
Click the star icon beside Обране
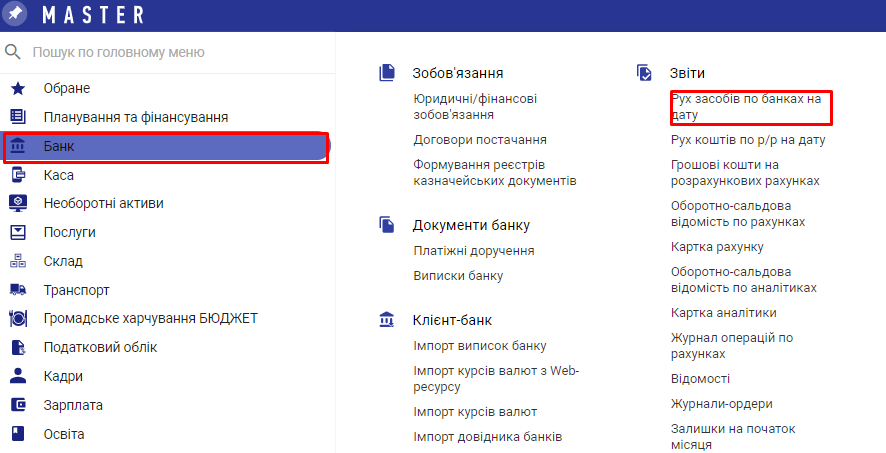(x=17, y=89)
